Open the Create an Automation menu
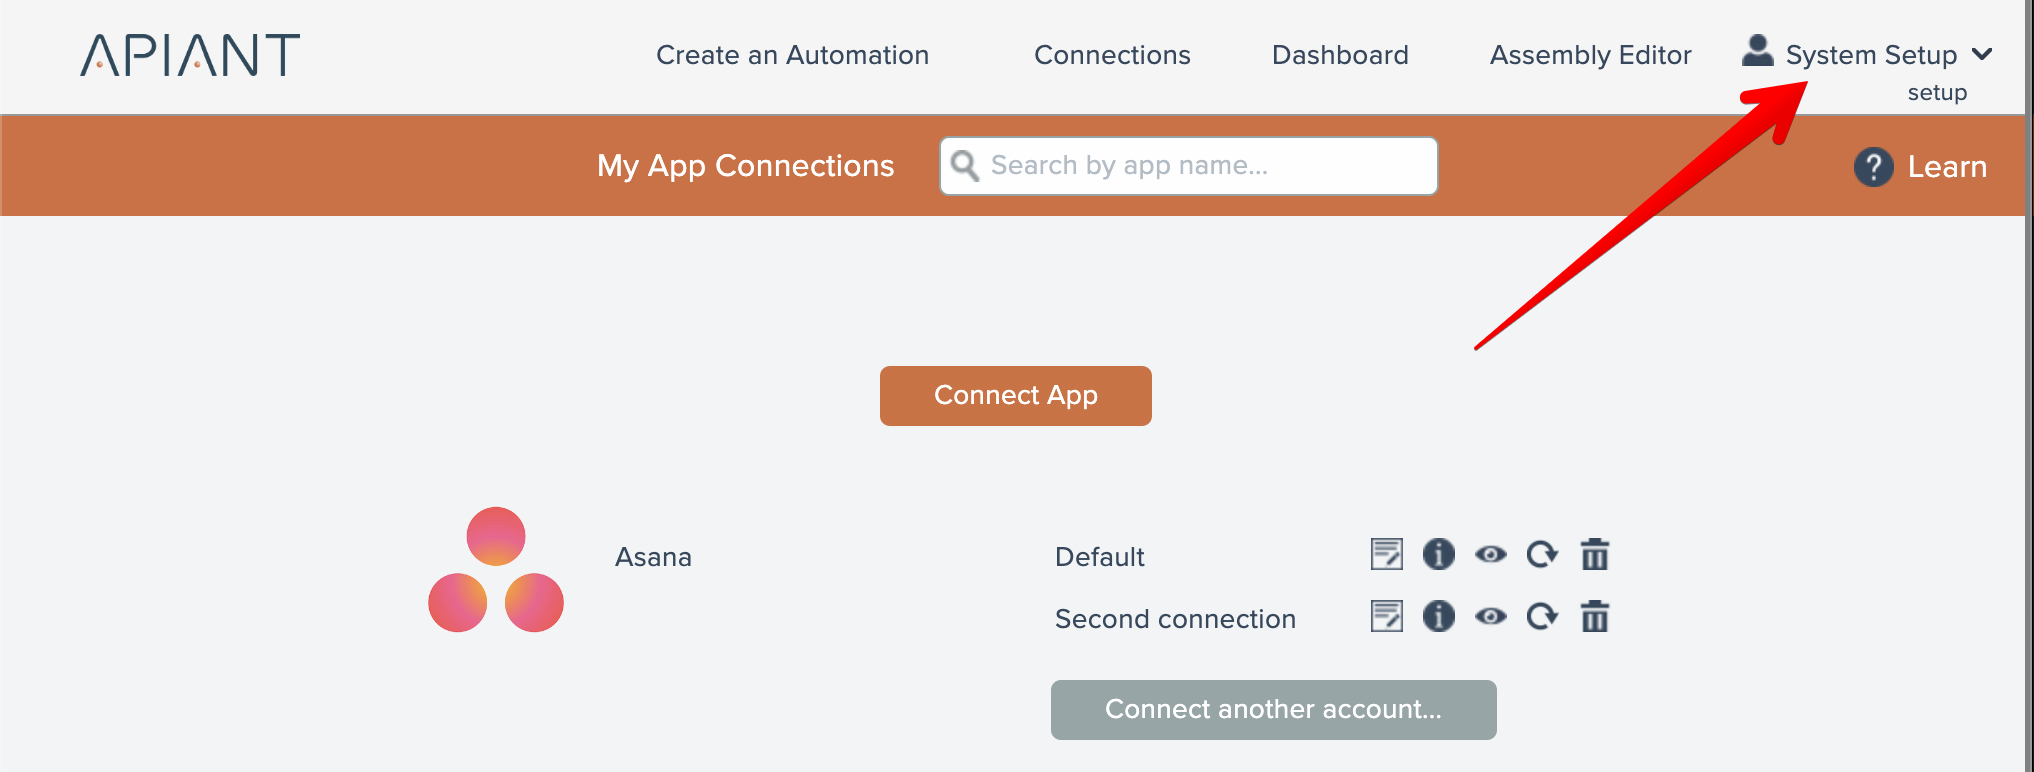The height and width of the screenshot is (772, 2034). pos(792,55)
